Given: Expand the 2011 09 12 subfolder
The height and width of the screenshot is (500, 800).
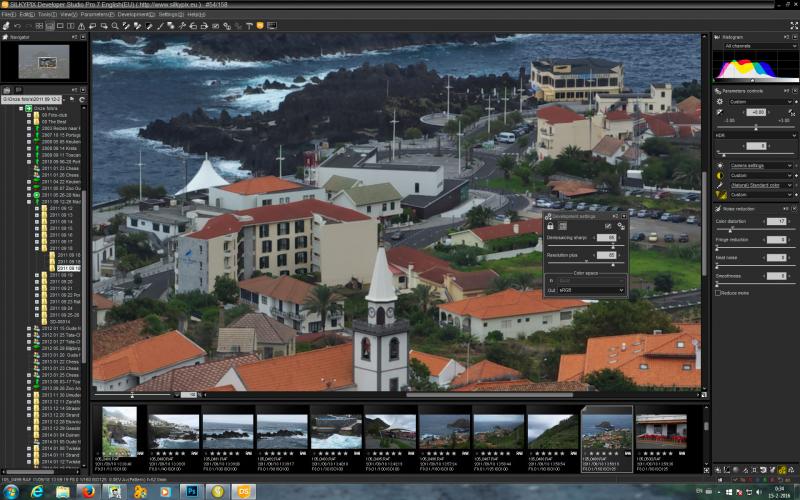Looking at the screenshot, I should (37, 208).
